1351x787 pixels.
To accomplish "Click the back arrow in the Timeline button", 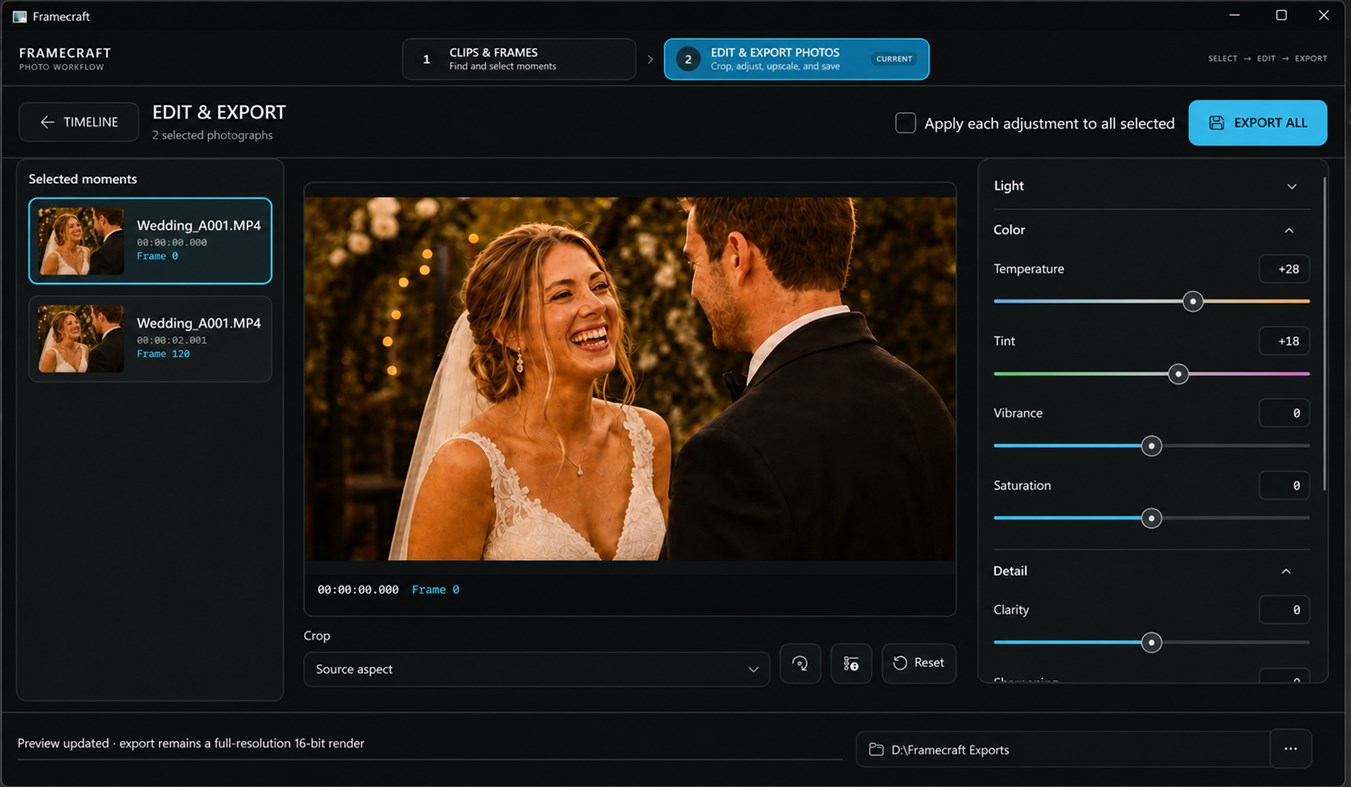I will (x=47, y=122).
